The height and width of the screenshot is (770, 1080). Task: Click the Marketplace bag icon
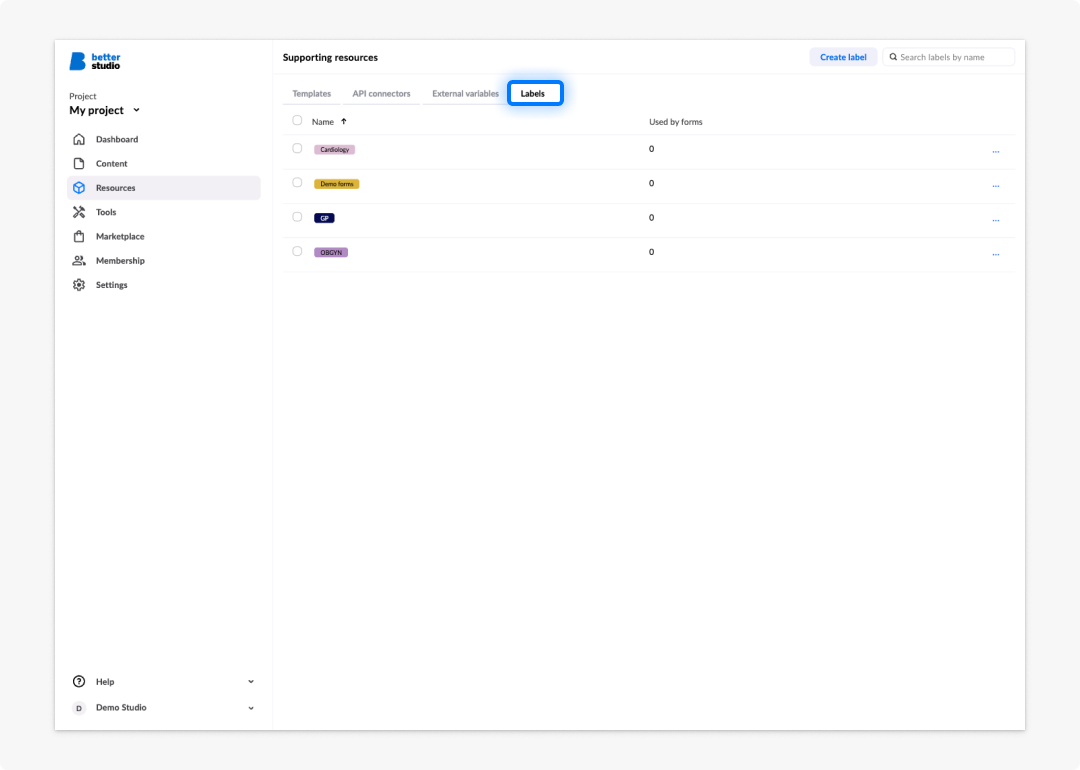tap(79, 236)
